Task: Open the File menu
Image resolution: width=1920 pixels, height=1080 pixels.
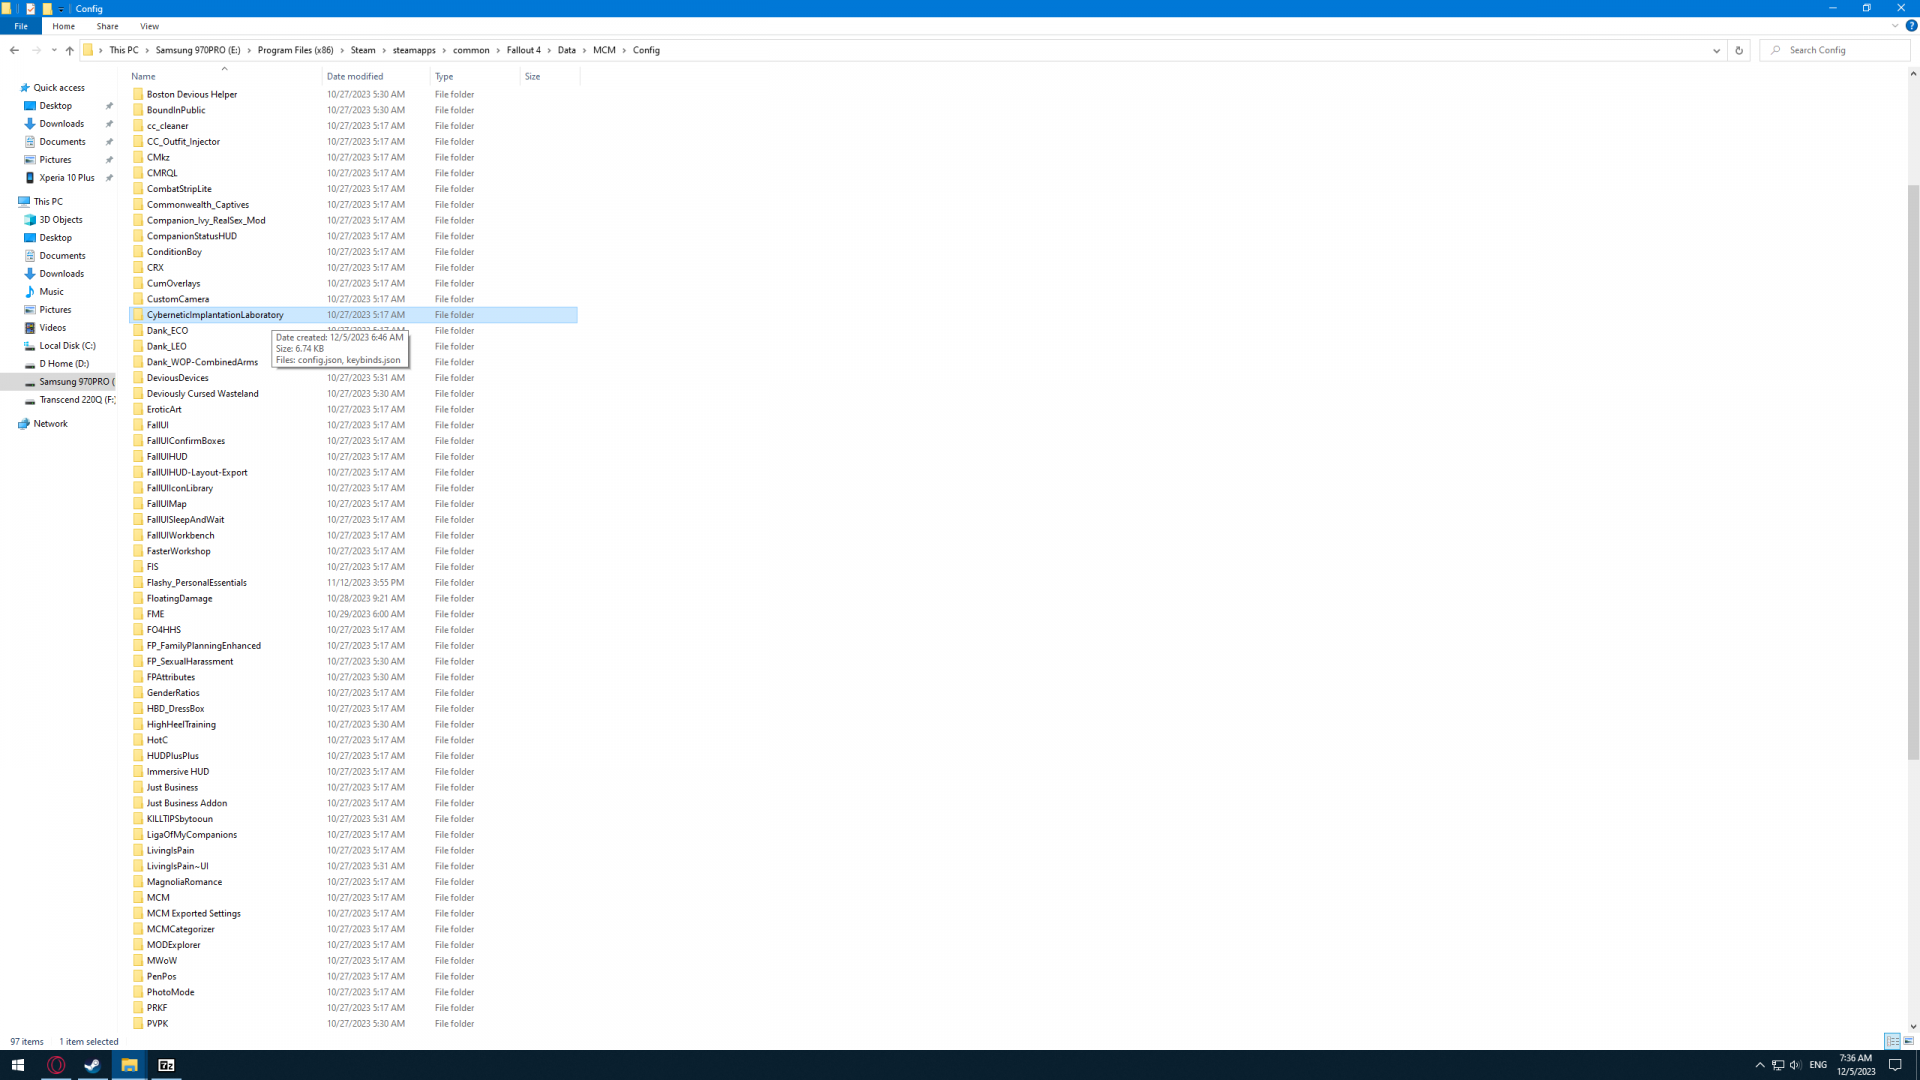Action: pyautogui.click(x=21, y=26)
